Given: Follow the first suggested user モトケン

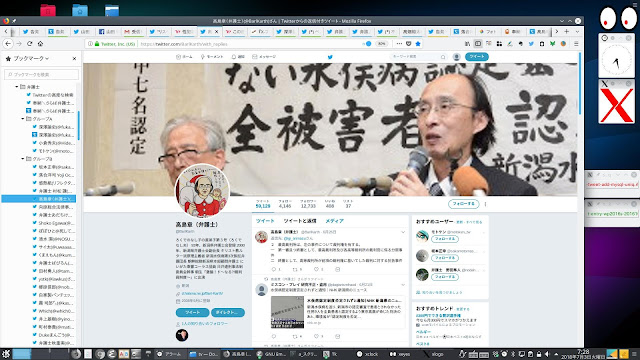Looking at the screenshot, I should [445, 239].
